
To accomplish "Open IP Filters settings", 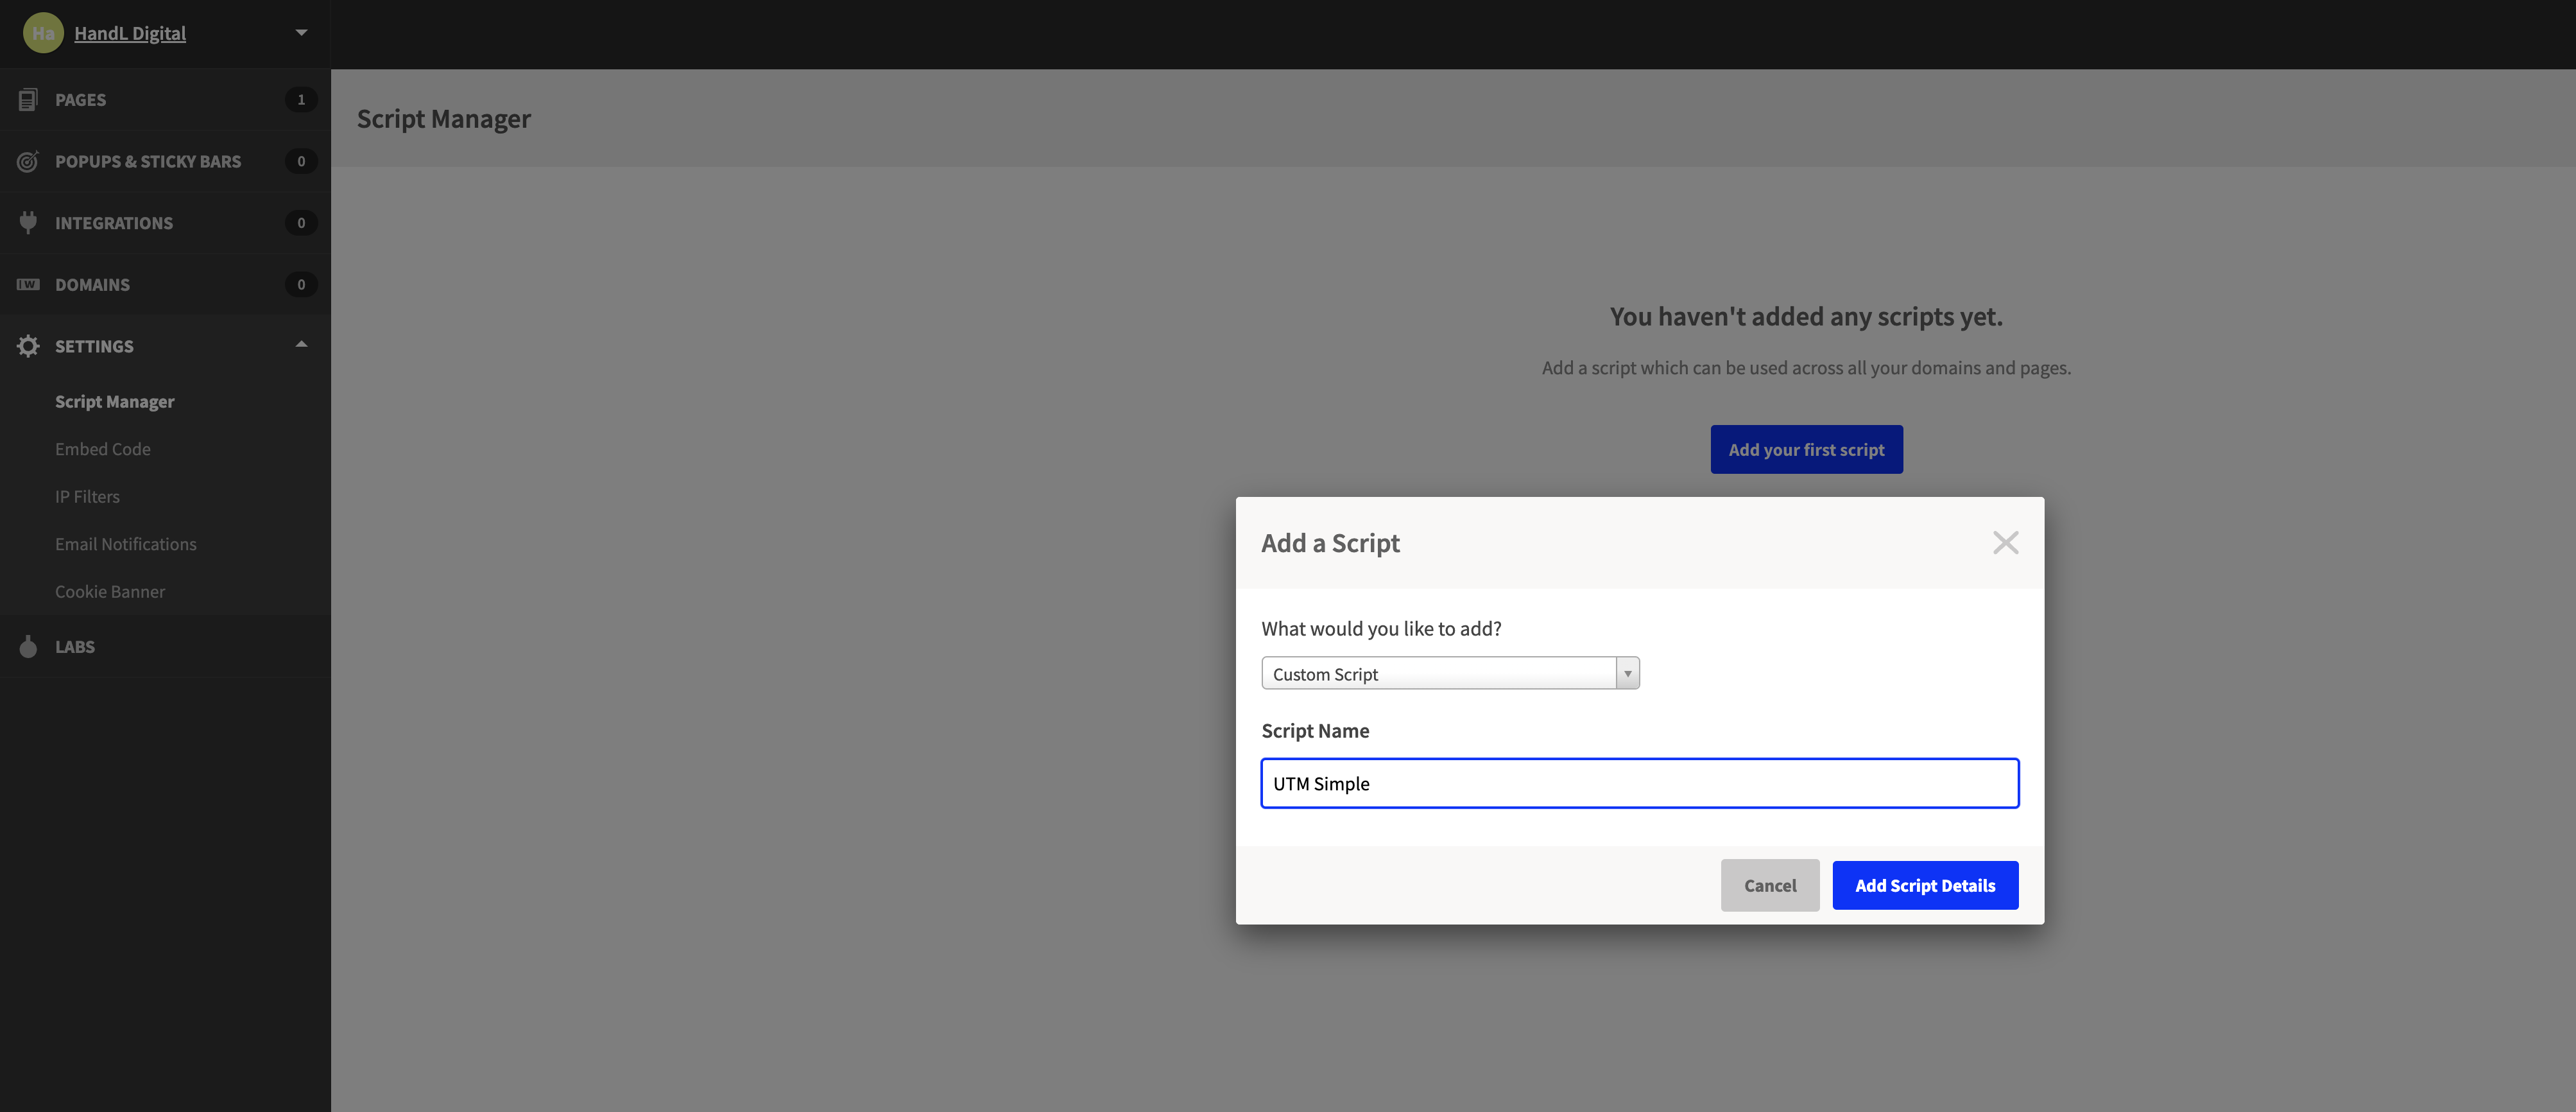I will [87, 496].
